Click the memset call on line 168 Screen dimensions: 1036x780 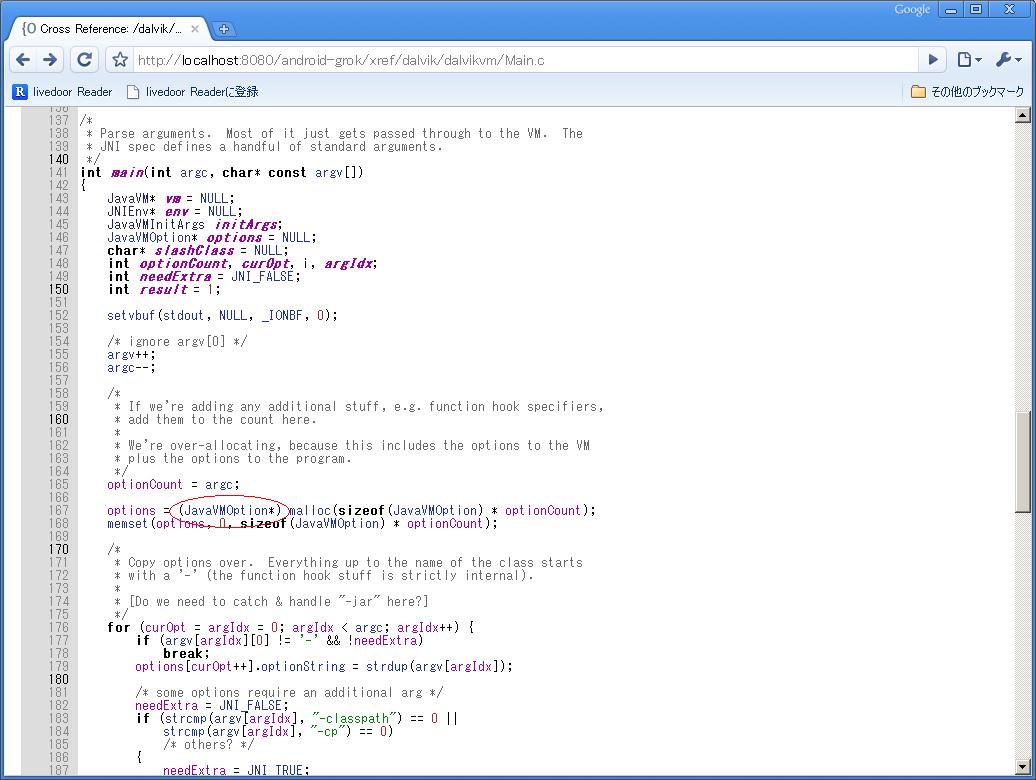point(128,523)
